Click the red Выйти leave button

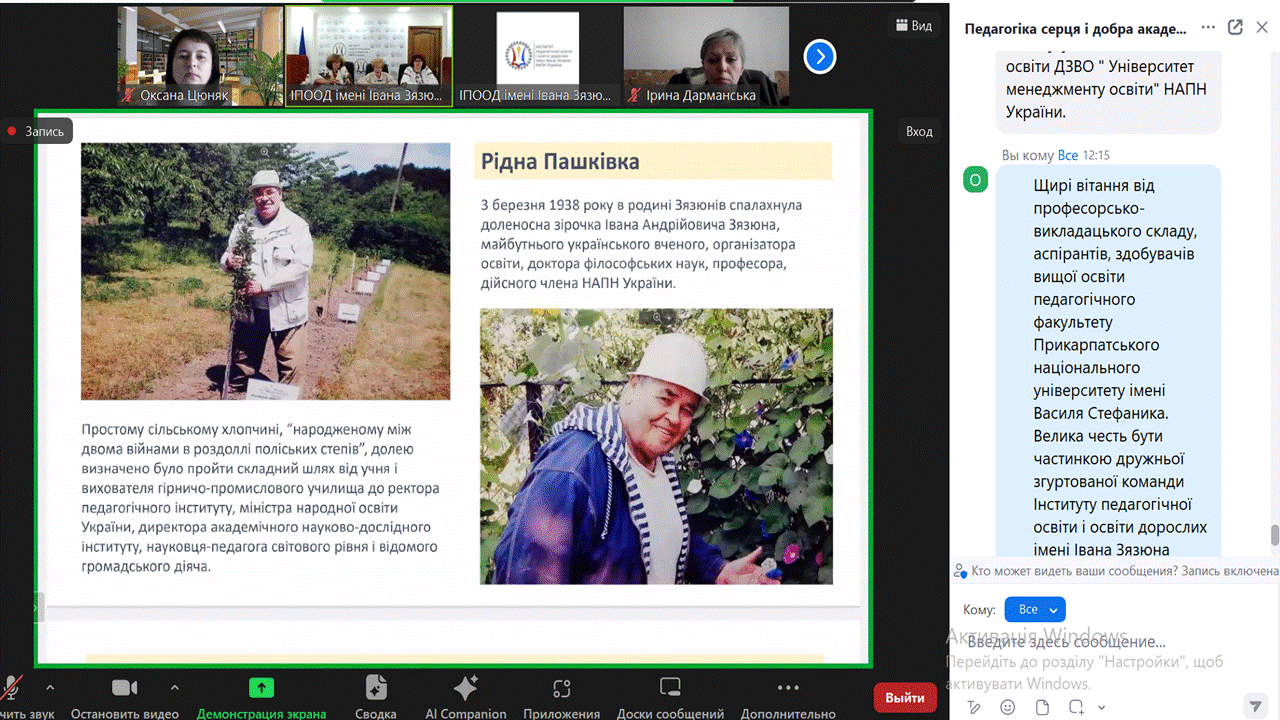point(904,697)
